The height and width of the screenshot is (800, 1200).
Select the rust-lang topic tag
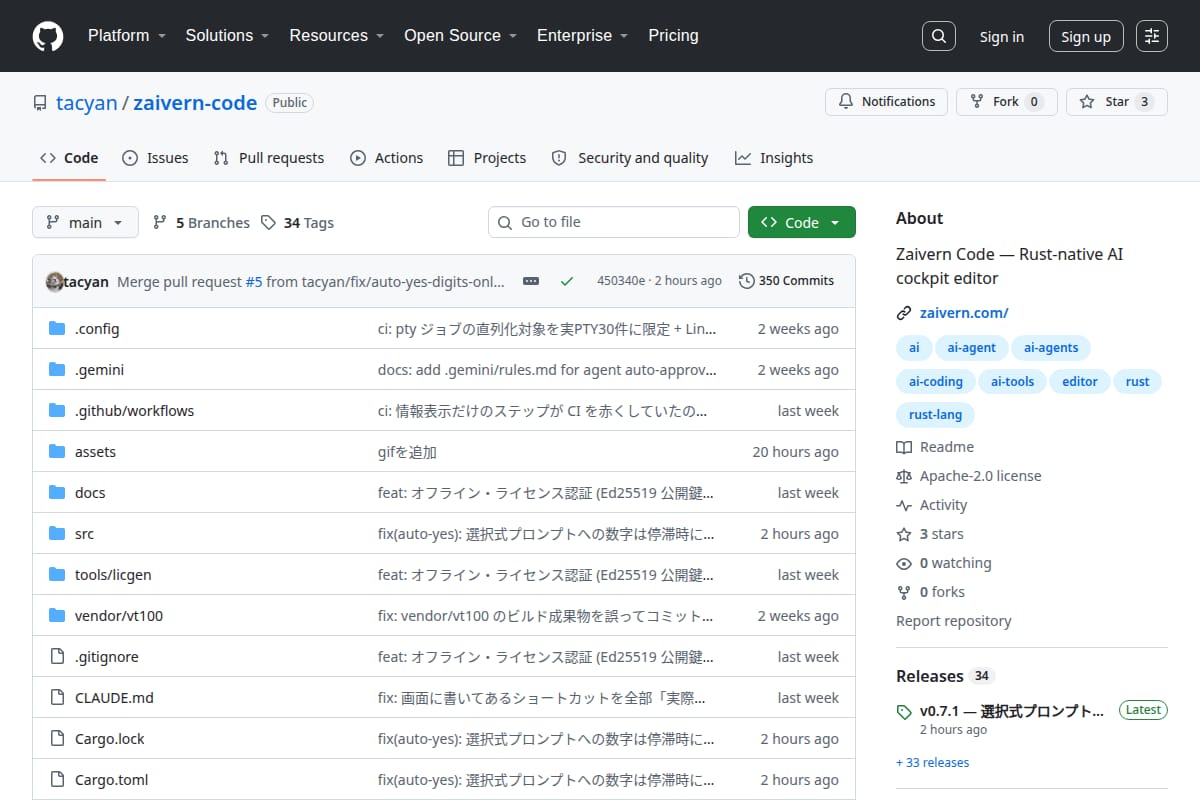(x=935, y=414)
